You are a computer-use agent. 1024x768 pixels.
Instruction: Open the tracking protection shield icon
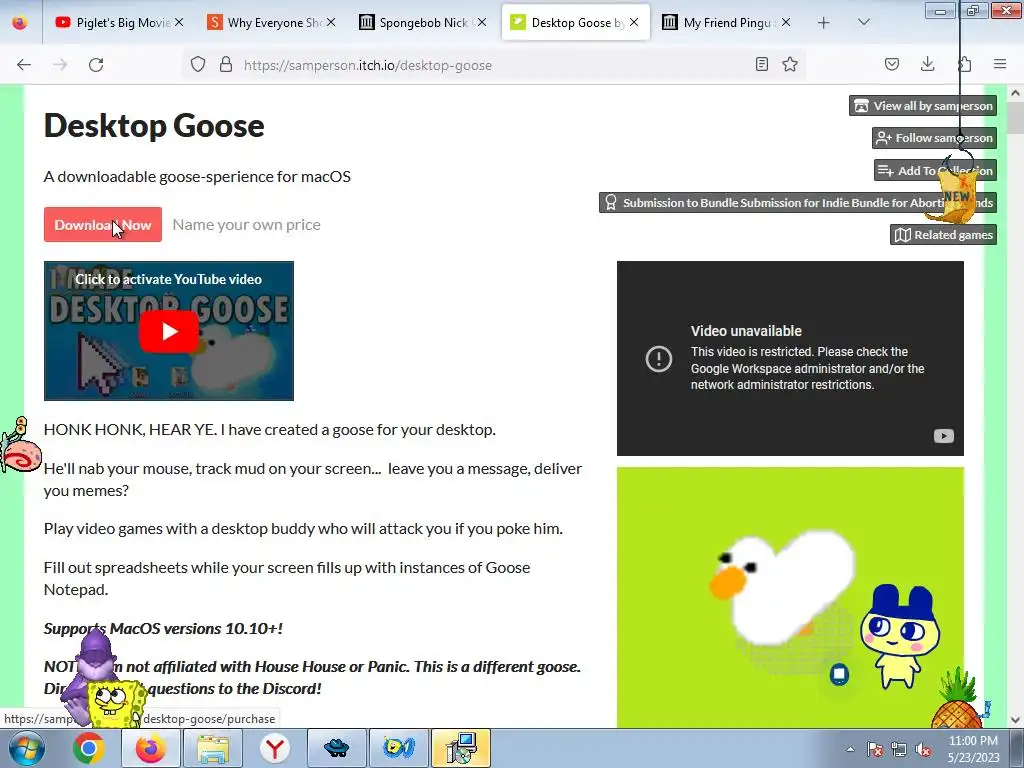(x=198, y=65)
